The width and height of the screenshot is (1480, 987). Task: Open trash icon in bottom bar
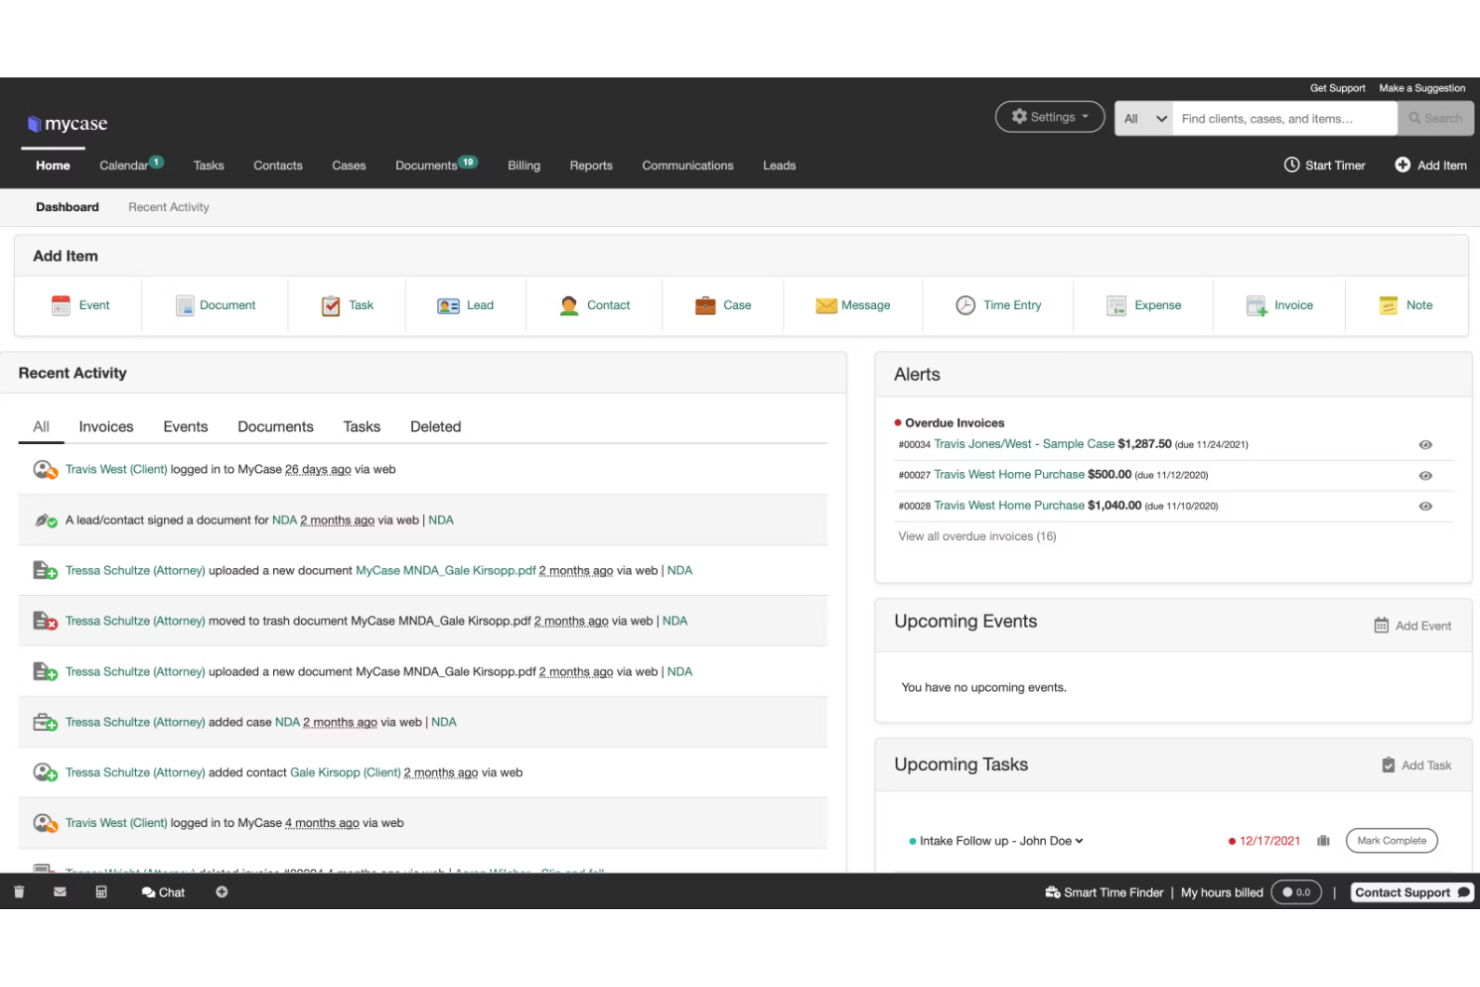click(19, 892)
